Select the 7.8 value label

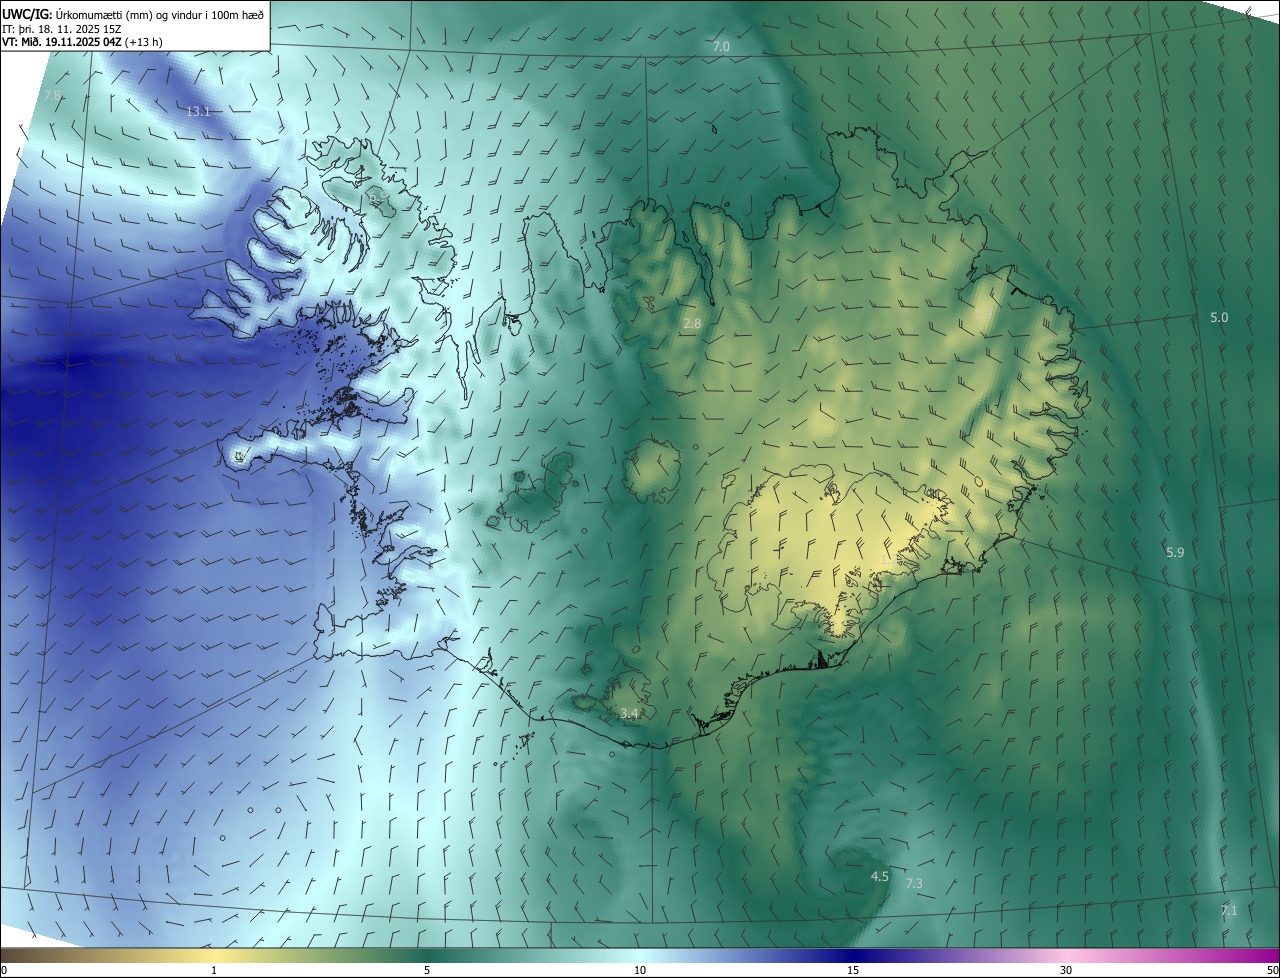click(52, 95)
